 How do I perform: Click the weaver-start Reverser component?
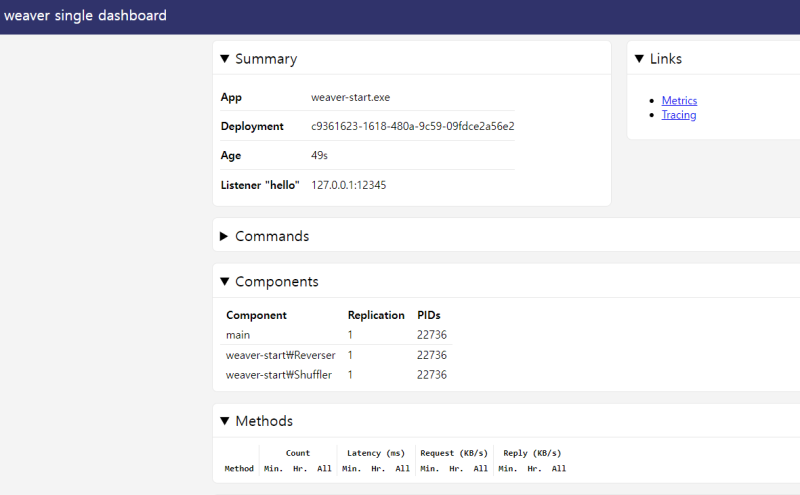[x=280, y=355]
